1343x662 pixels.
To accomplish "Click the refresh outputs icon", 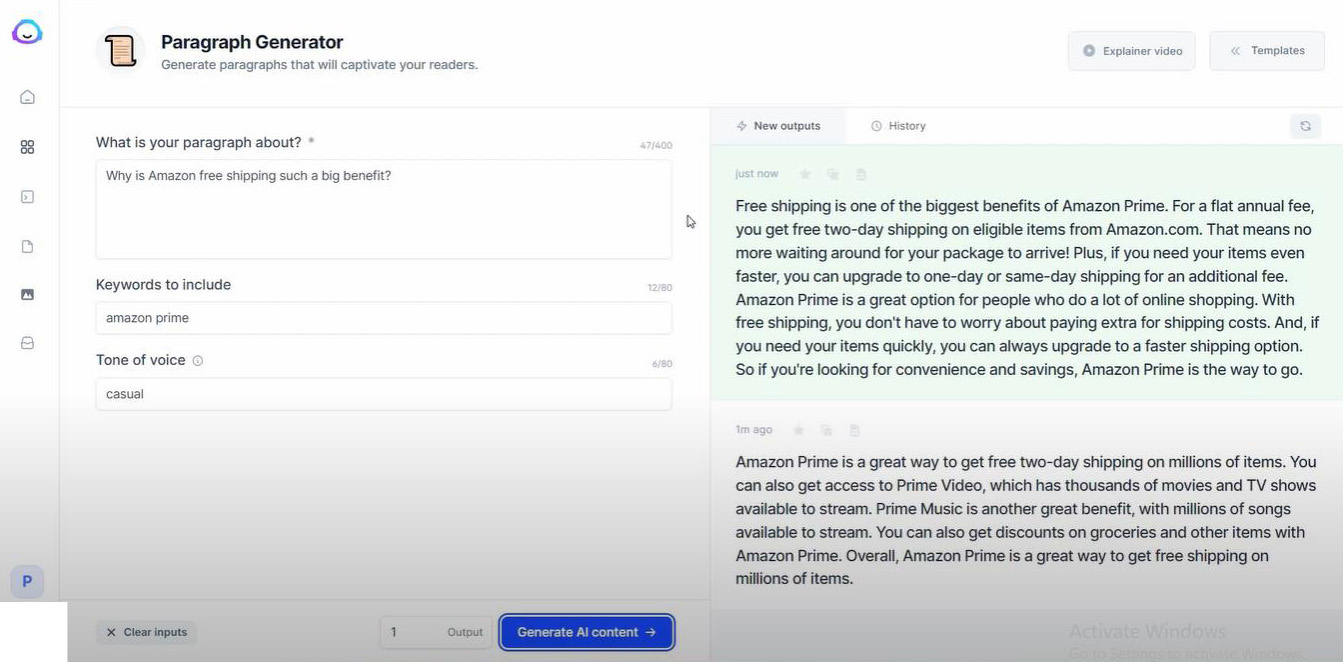I will (1305, 126).
